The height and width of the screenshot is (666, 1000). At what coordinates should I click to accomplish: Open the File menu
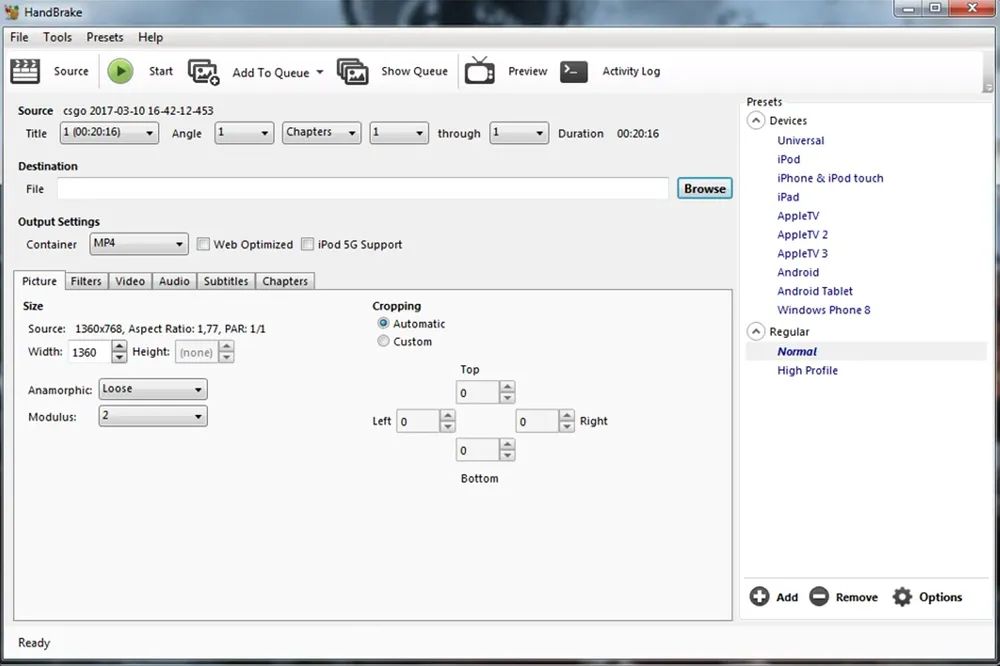click(x=19, y=37)
